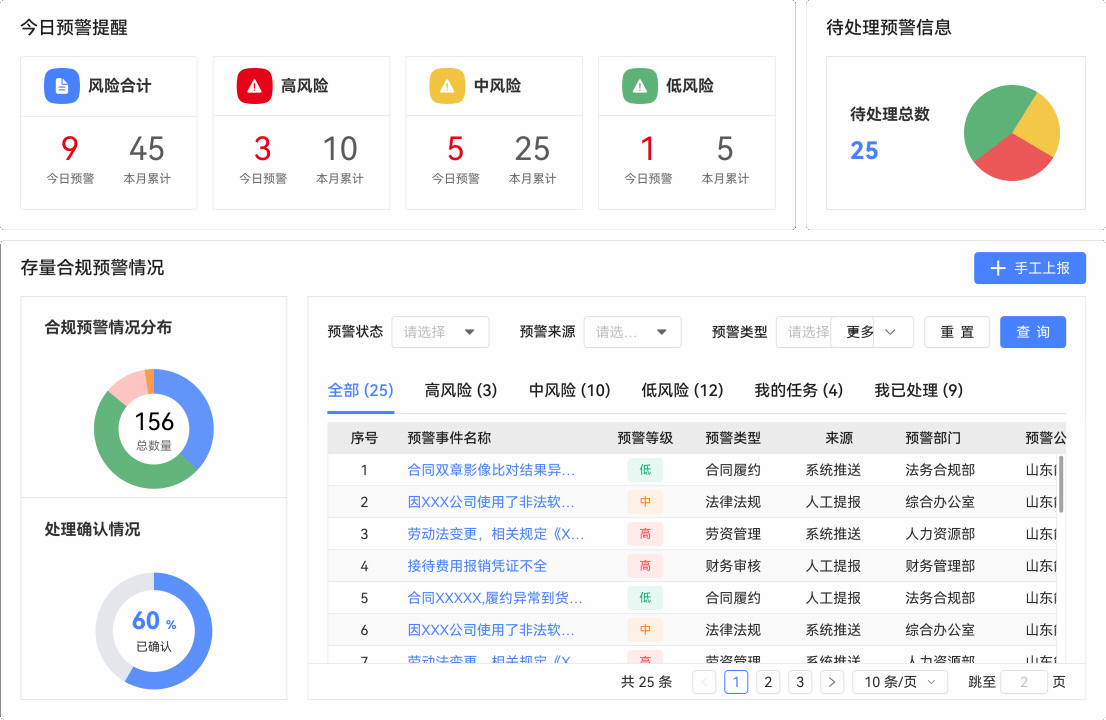1106x720 pixels.
Task: Open the 预警状态 dropdown
Action: [440, 332]
